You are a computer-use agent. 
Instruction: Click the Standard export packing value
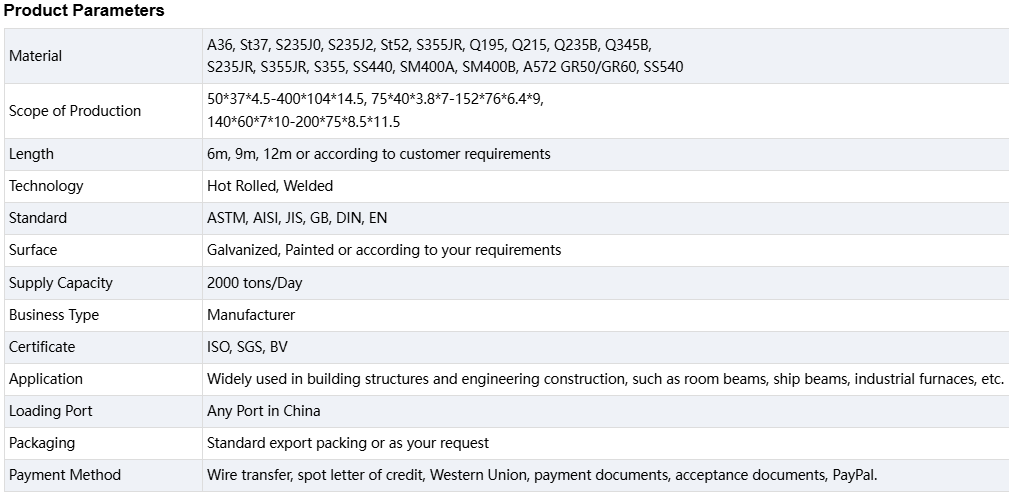point(347,443)
